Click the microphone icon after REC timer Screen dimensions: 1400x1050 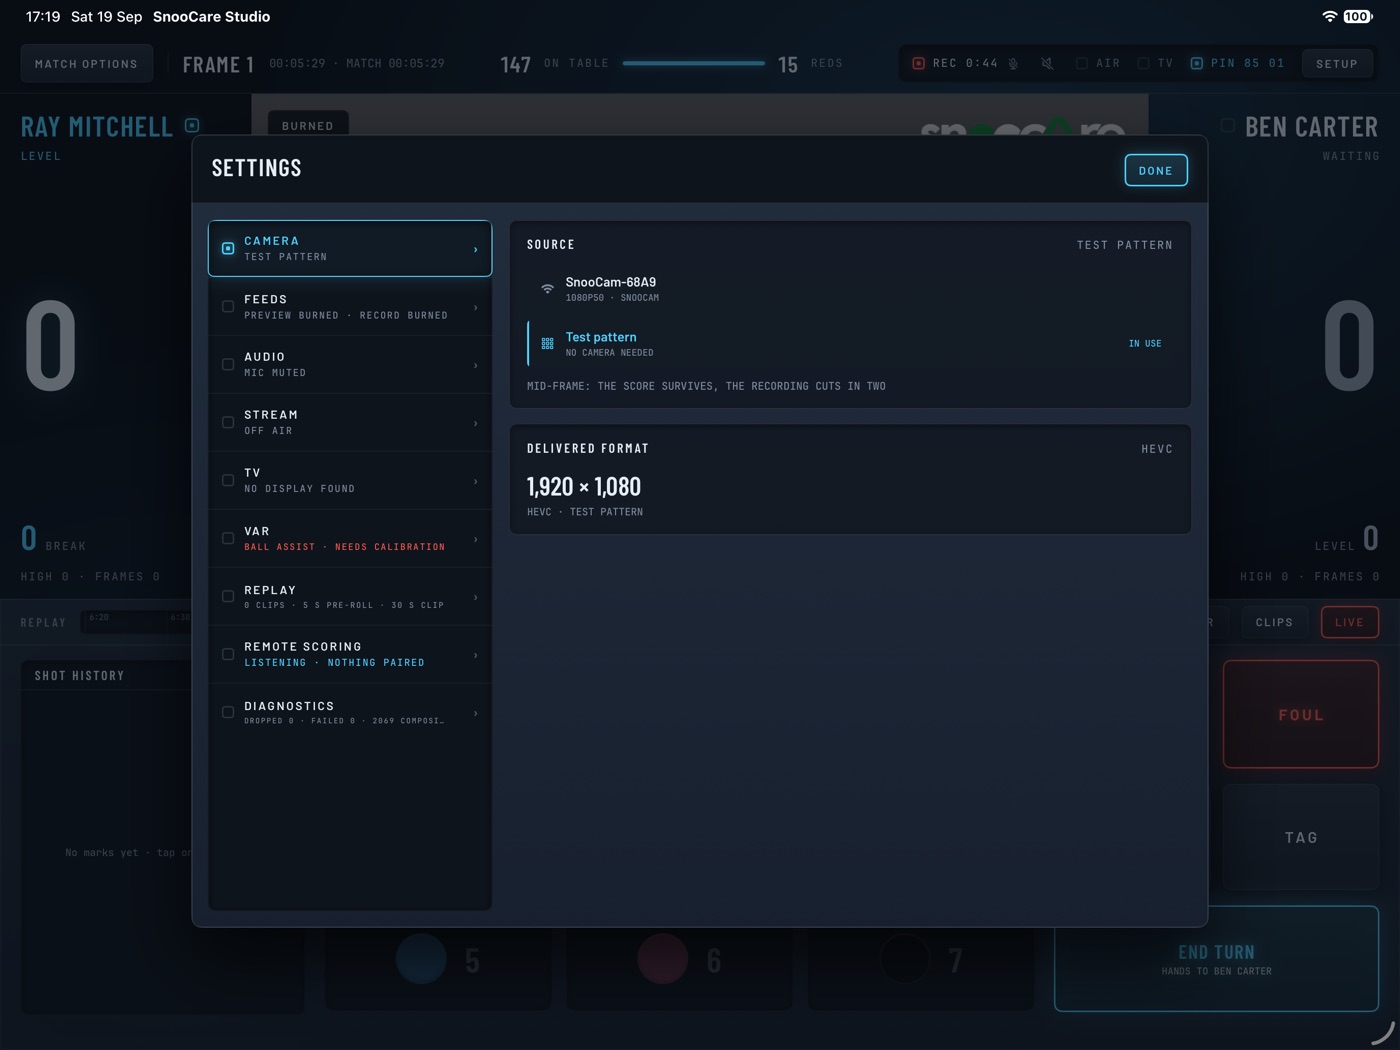[1013, 64]
